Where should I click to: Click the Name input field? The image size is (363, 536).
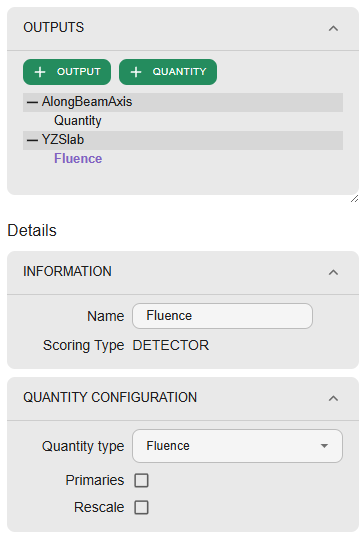(222, 316)
